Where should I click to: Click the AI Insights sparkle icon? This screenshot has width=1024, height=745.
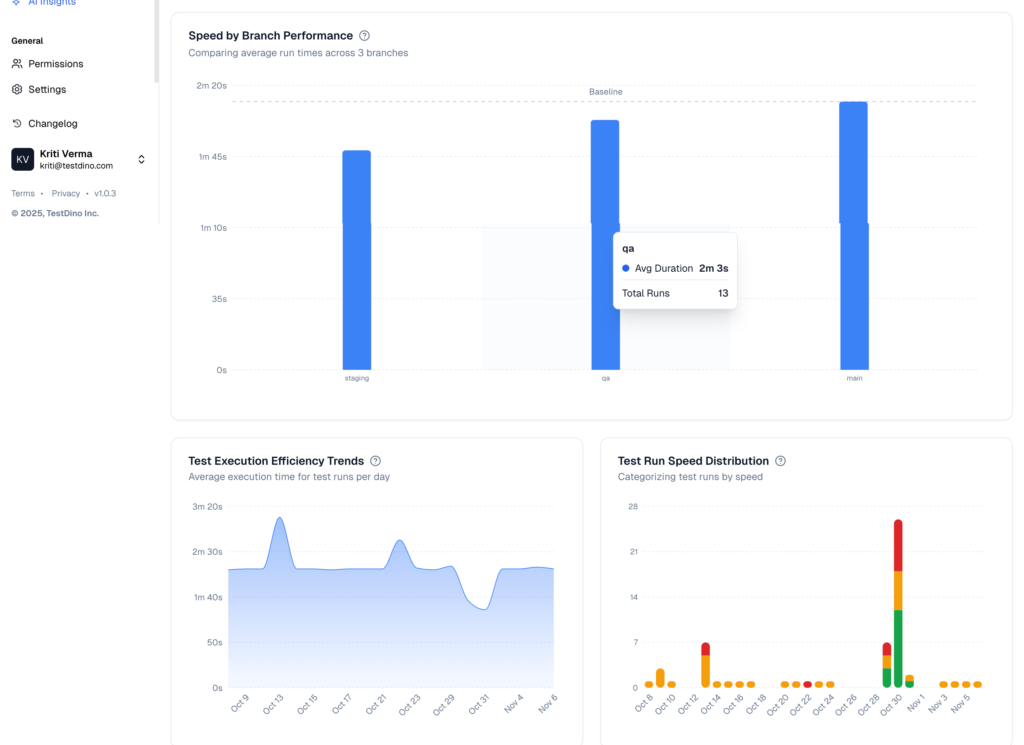pos(16,3)
